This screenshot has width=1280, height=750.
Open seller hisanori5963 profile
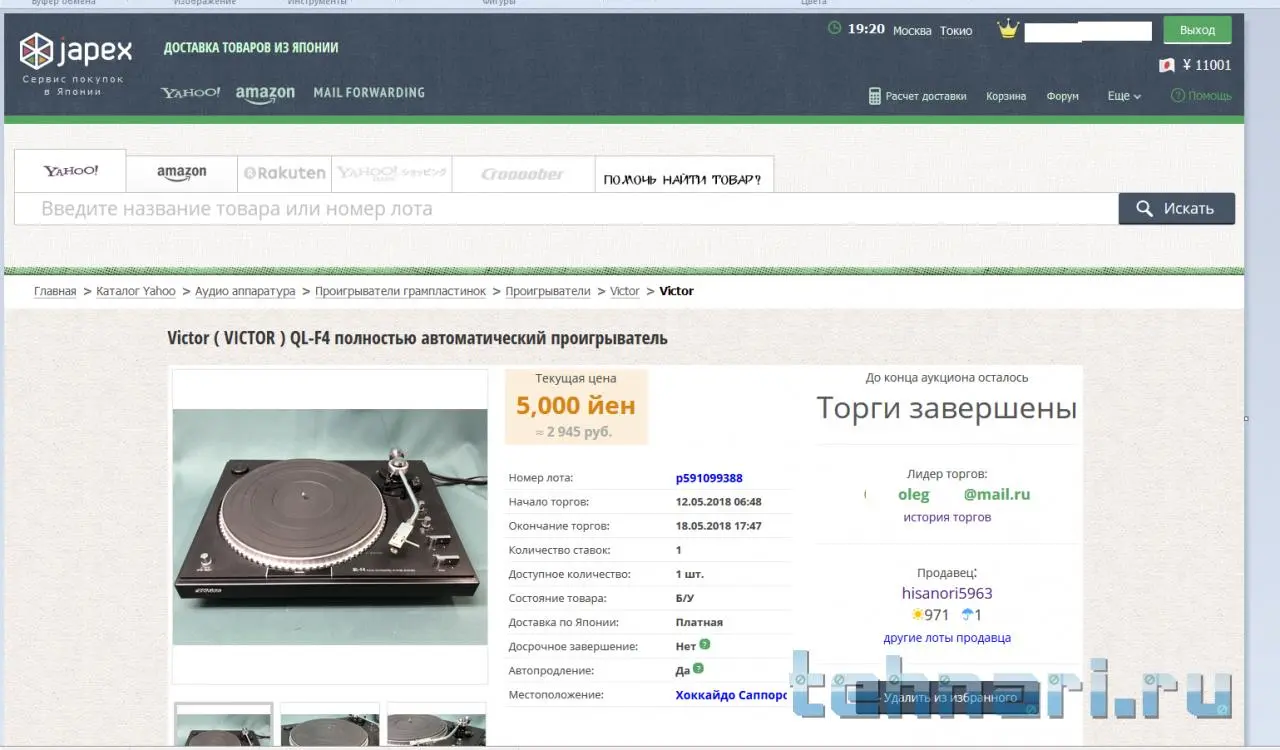coord(947,593)
